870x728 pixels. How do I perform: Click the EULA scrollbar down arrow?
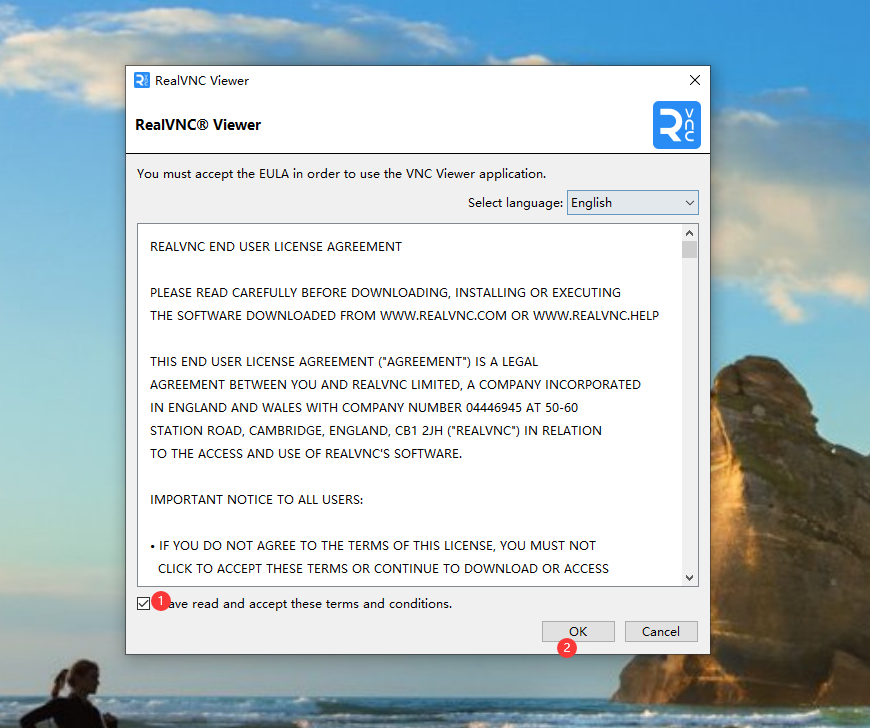pos(689,578)
